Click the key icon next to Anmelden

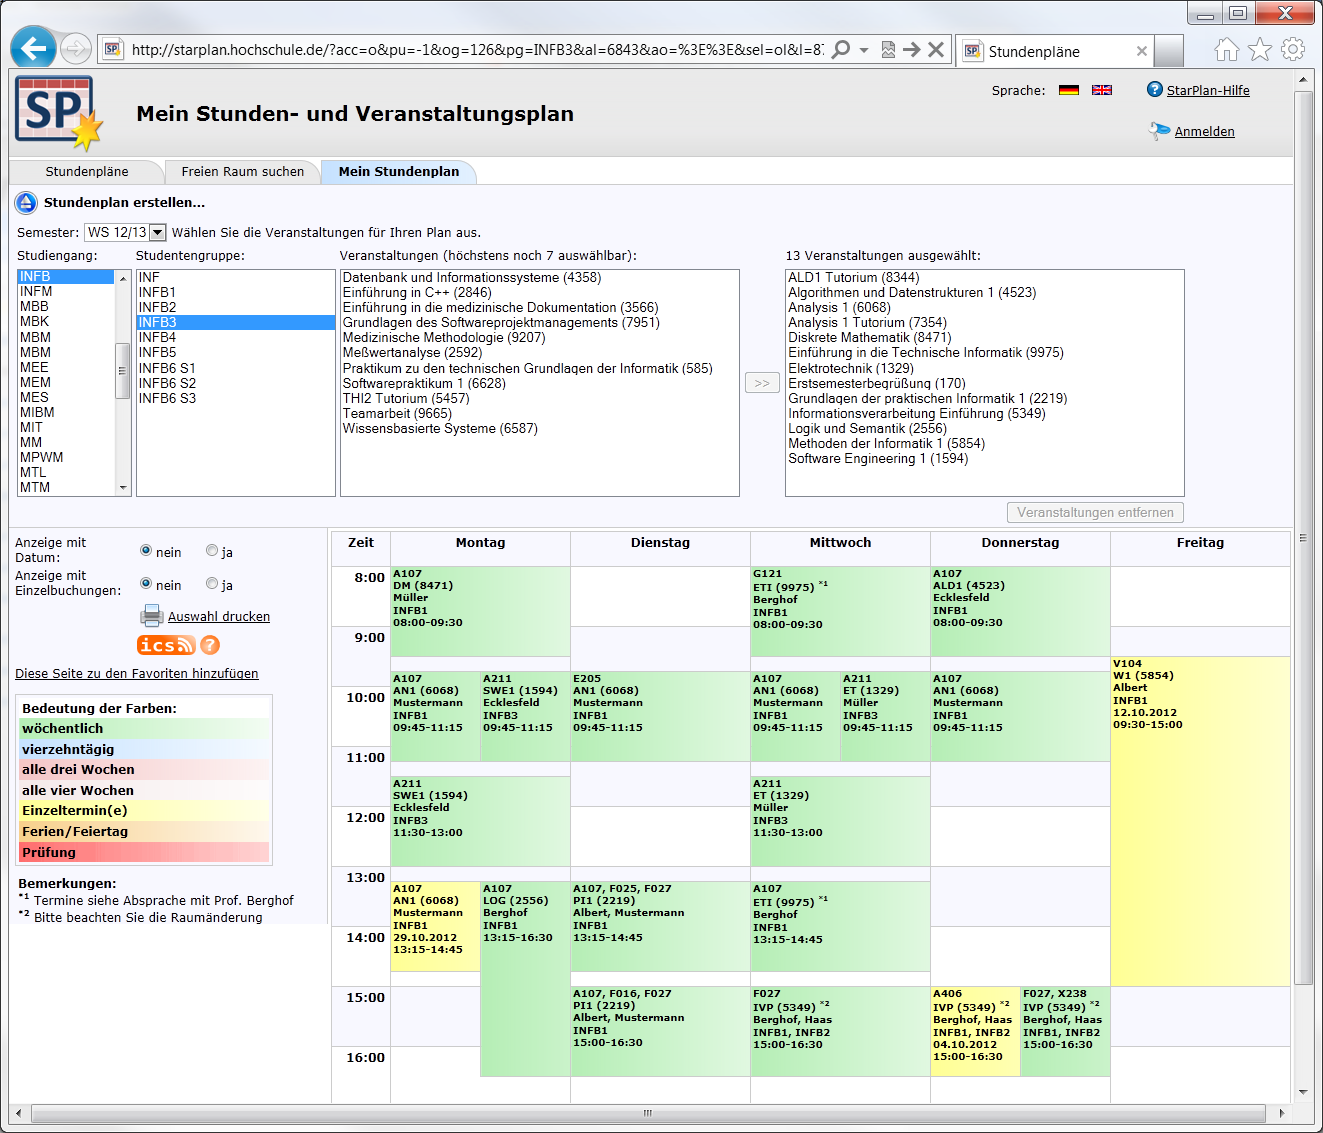pyautogui.click(x=1159, y=130)
